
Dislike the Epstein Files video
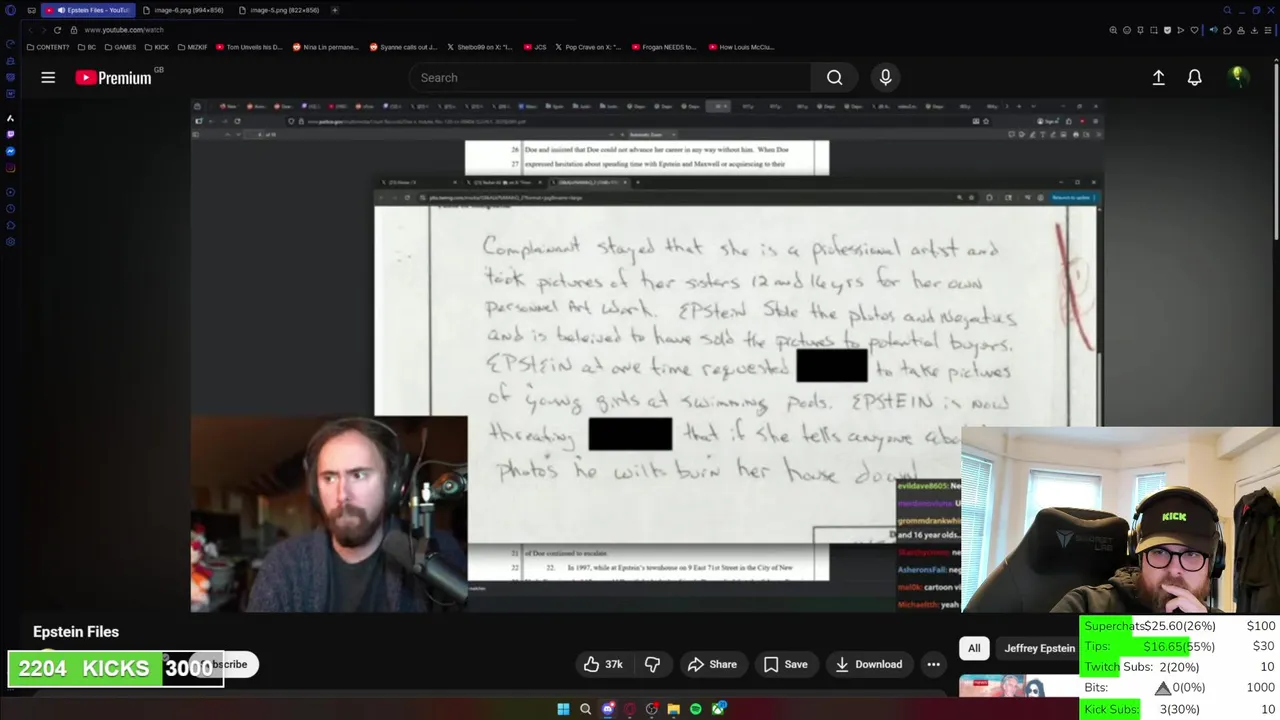click(x=652, y=664)
